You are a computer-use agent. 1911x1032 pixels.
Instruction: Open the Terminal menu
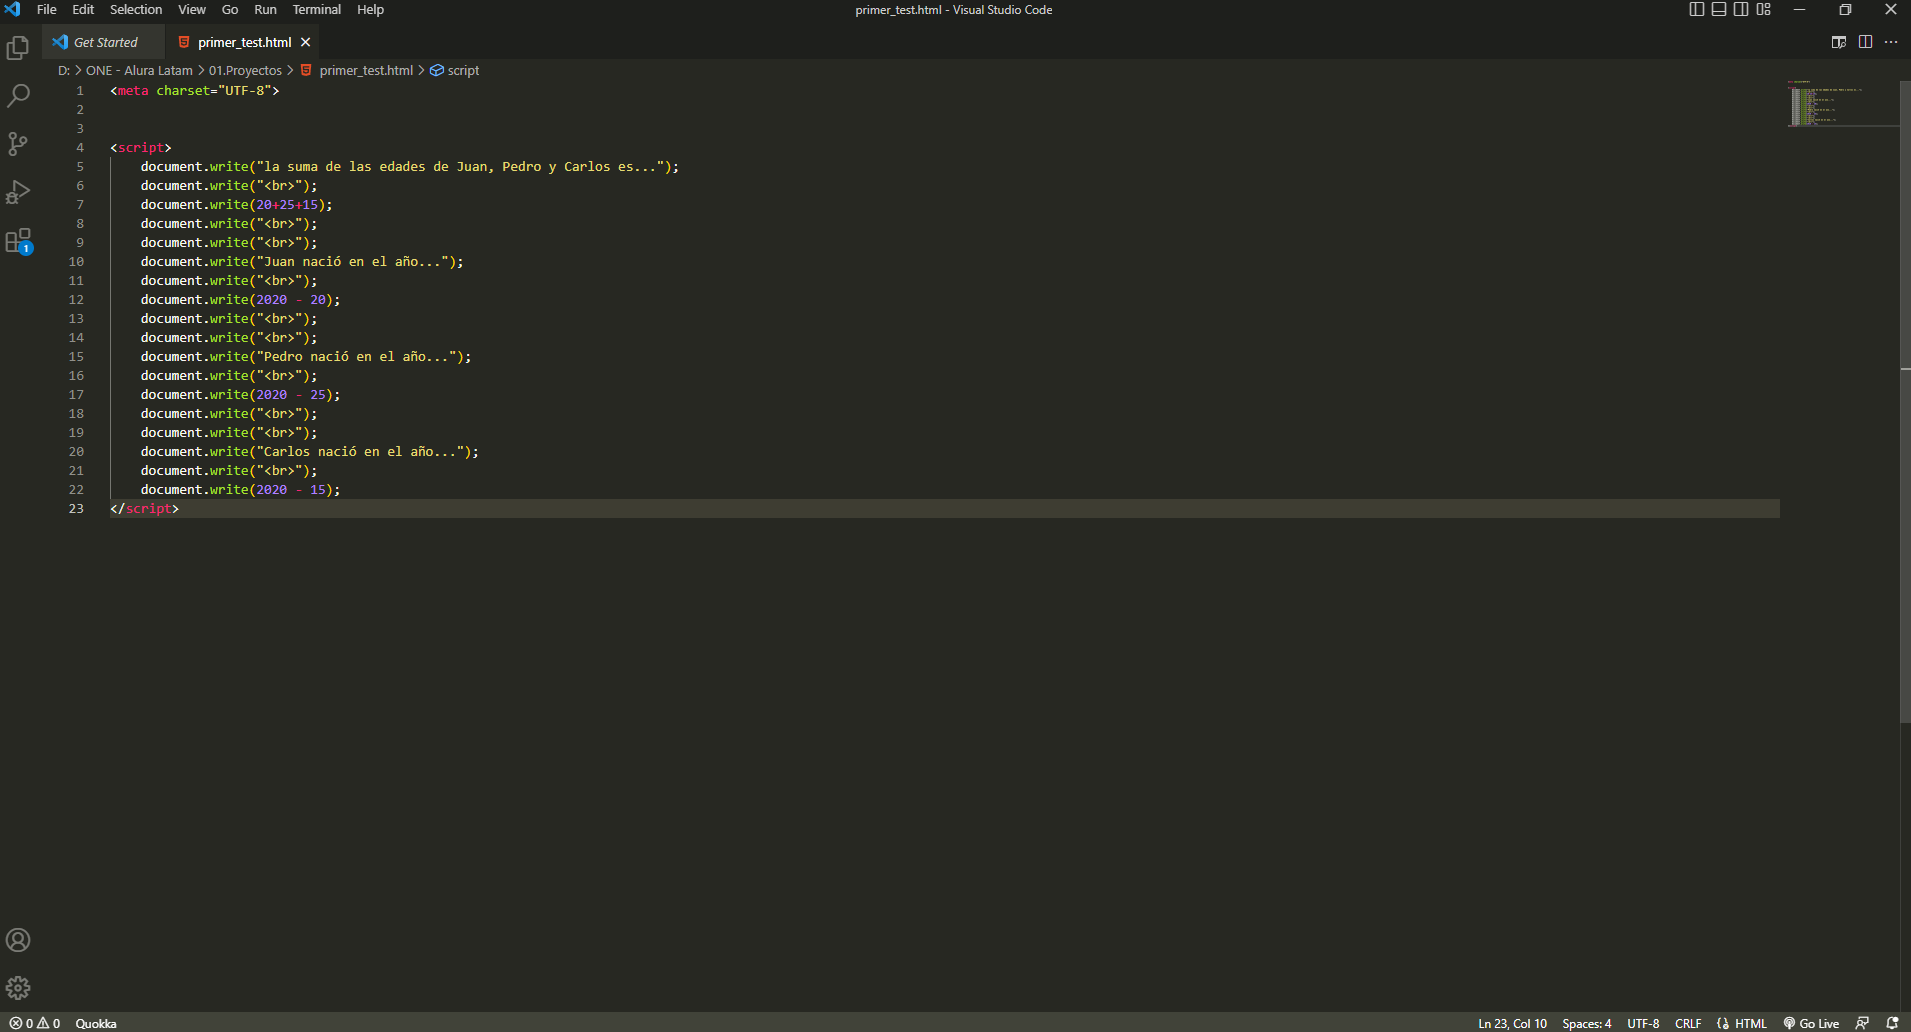tap(317, 9)
